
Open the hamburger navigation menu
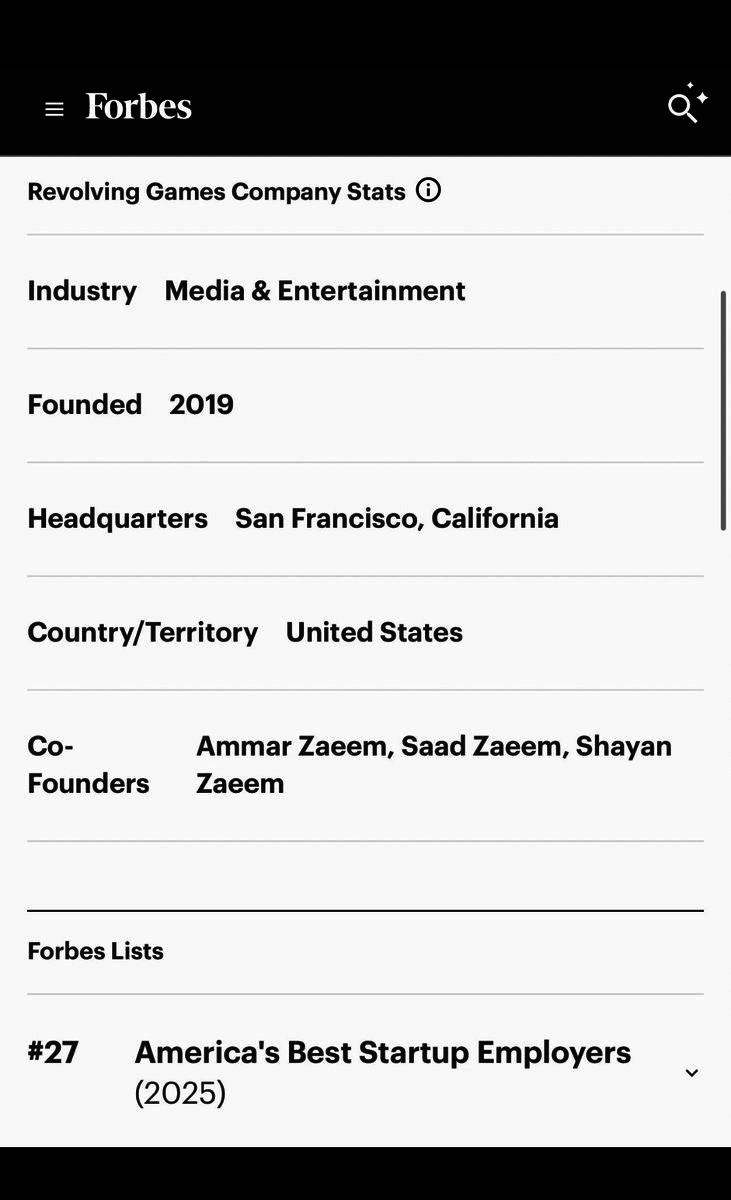click(54, 109)
